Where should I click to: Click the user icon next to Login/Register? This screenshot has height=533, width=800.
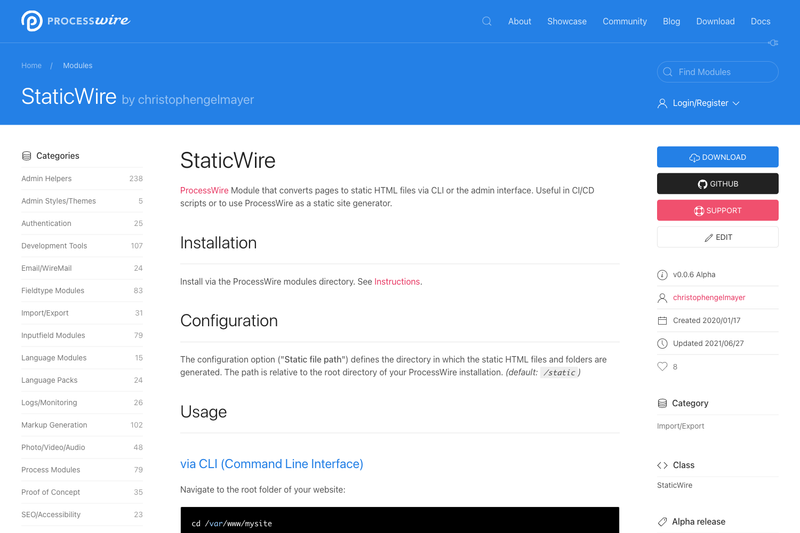point(662,103)
